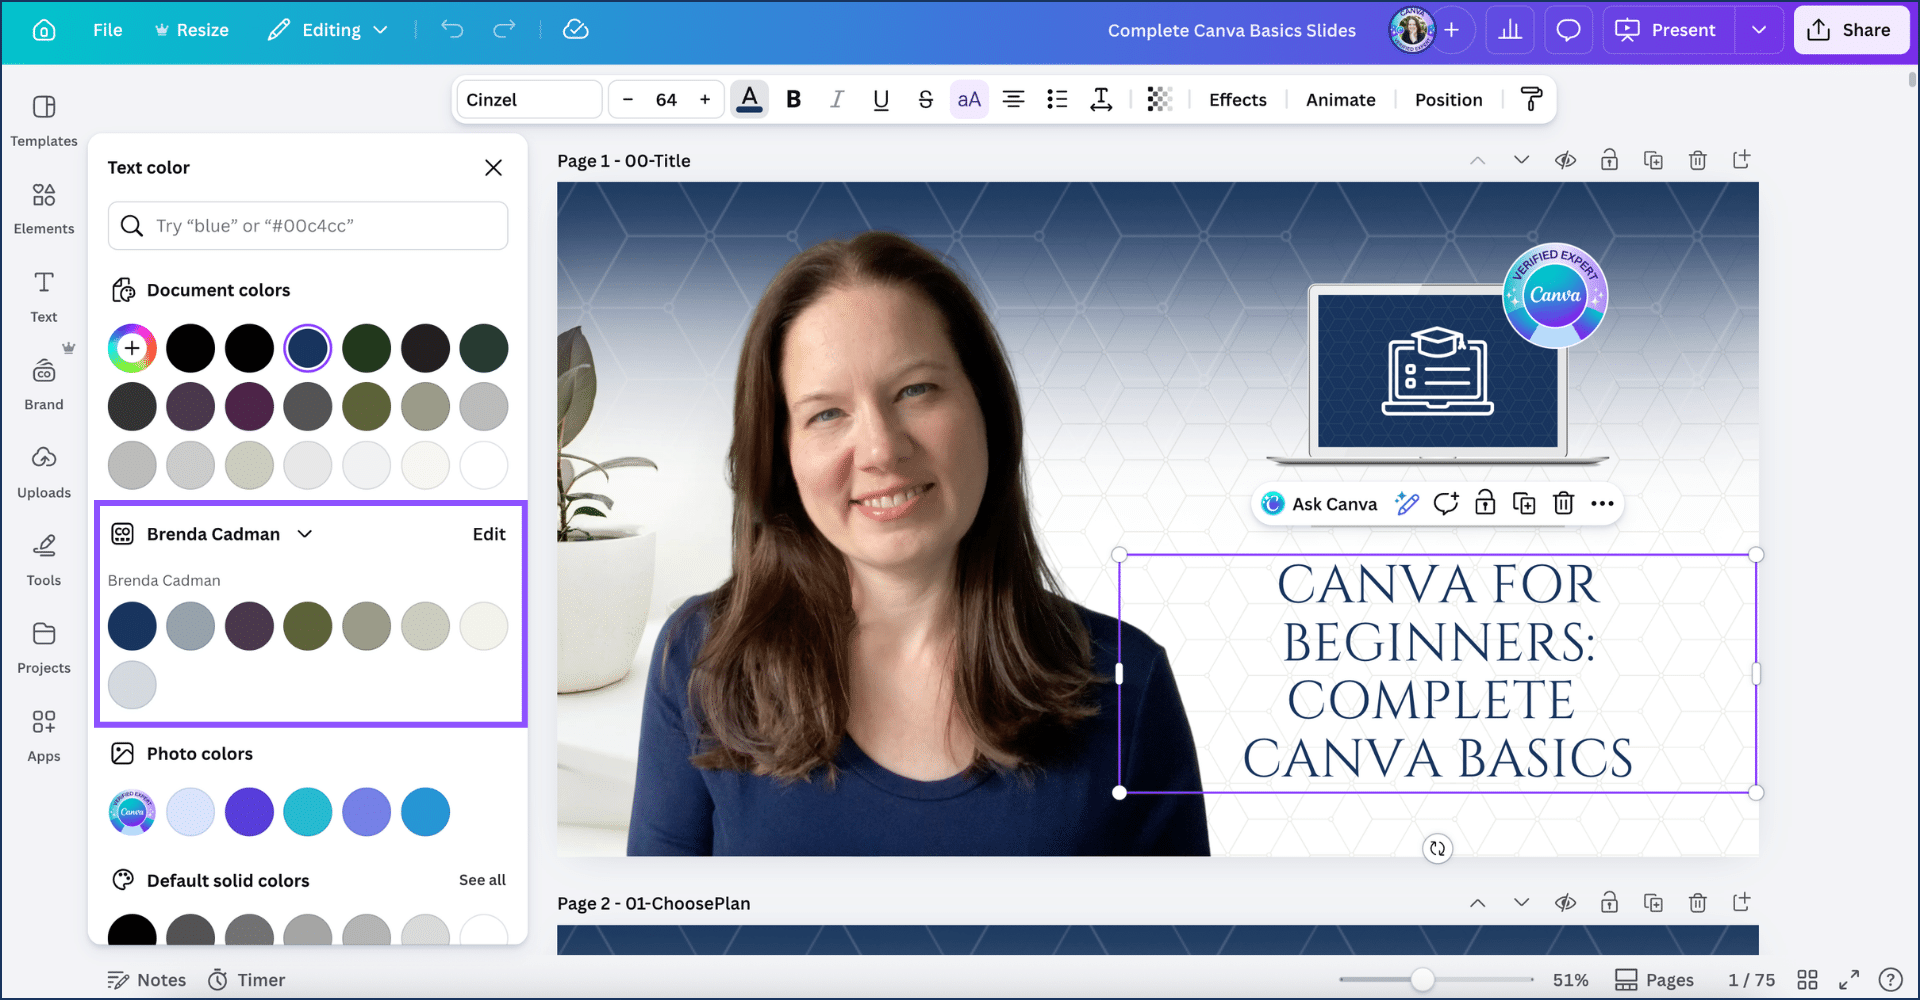The image size is (1920, 1000).
Task: Open the Elements panel in sidebar
Action: 44,207
